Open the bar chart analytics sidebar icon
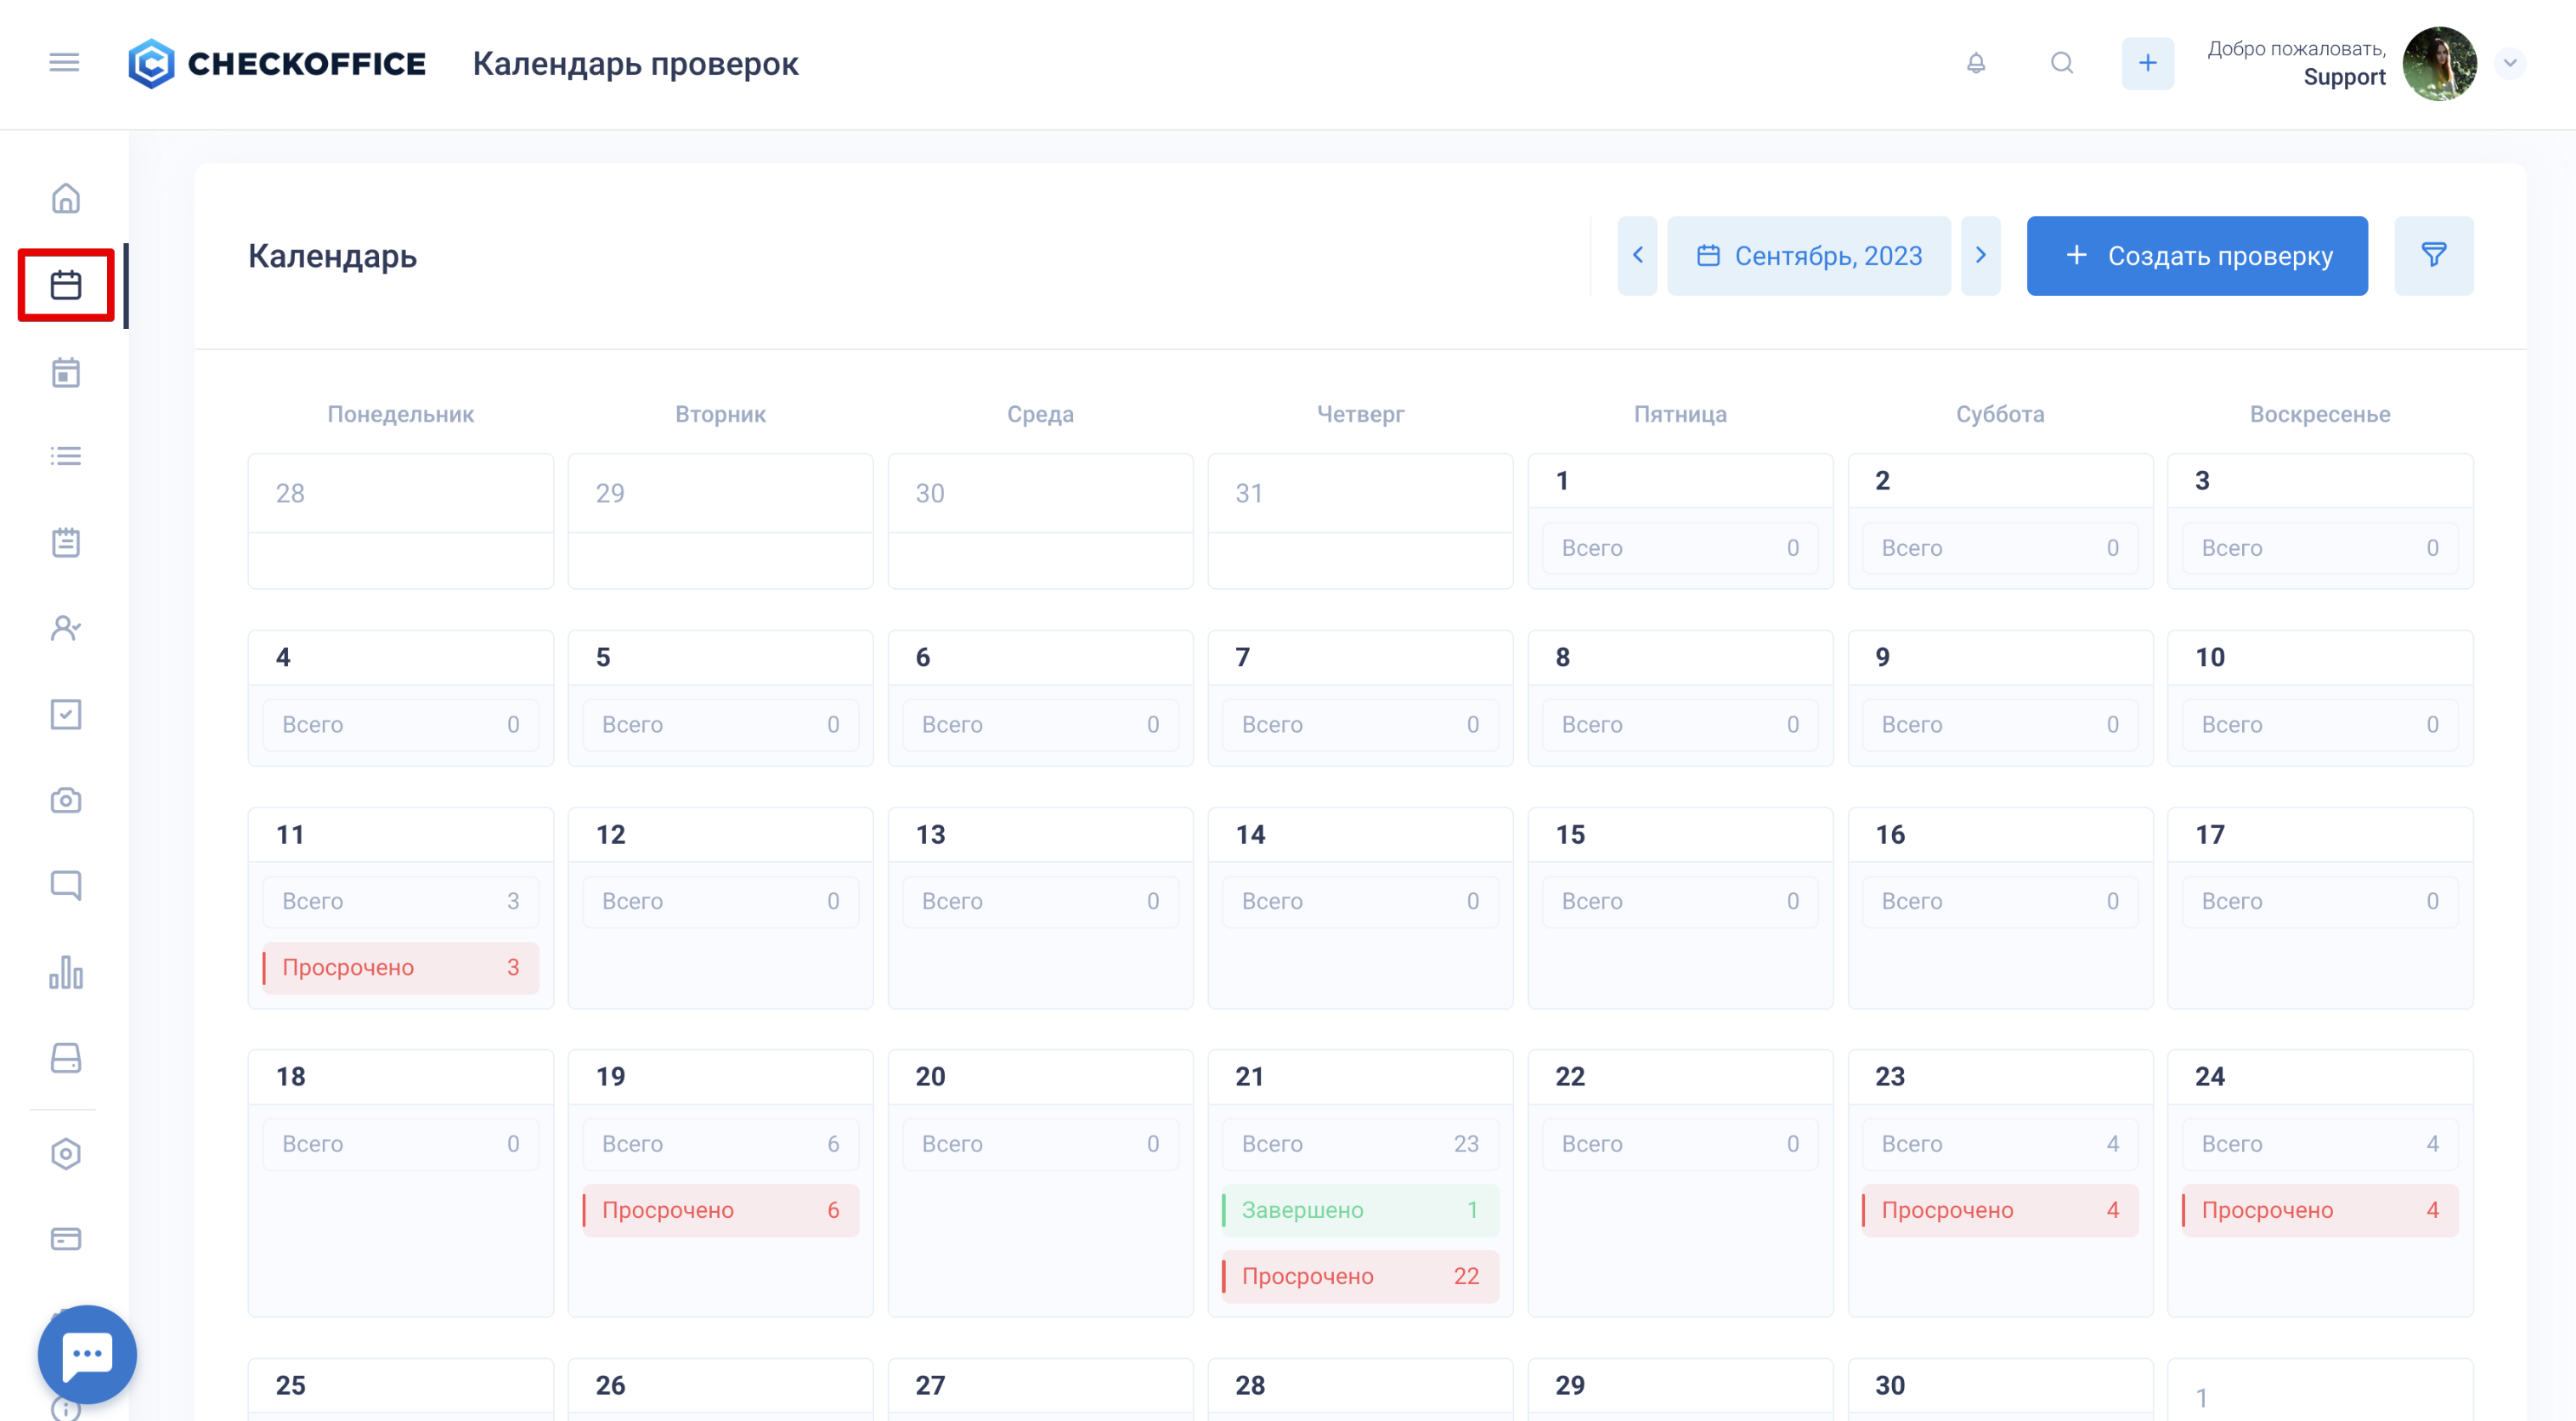Image resolution: width=2576 pixels, height=1421 pixels. pyautogui.click(x=66, y=972)
